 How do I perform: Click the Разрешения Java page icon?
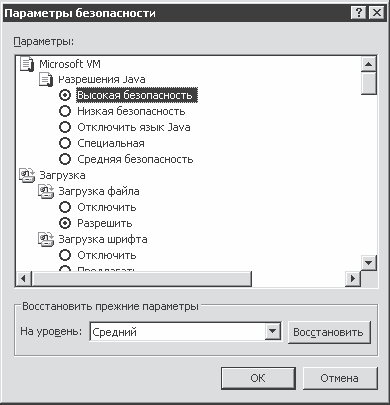coord(46,80)
